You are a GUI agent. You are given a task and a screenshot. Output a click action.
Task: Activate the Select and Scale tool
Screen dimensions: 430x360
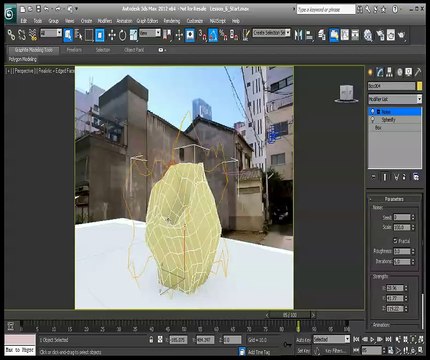pyautogui.click(x=133, y=35)
